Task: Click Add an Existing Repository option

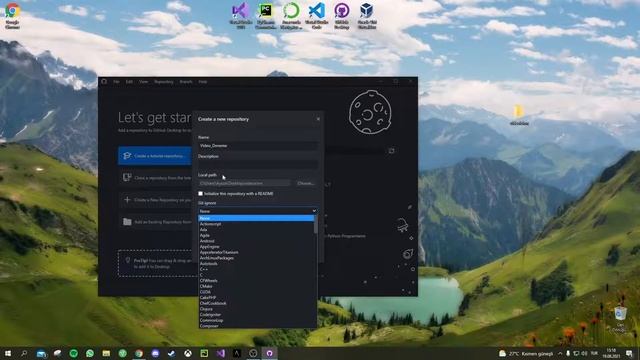Action: click(155, 222)
